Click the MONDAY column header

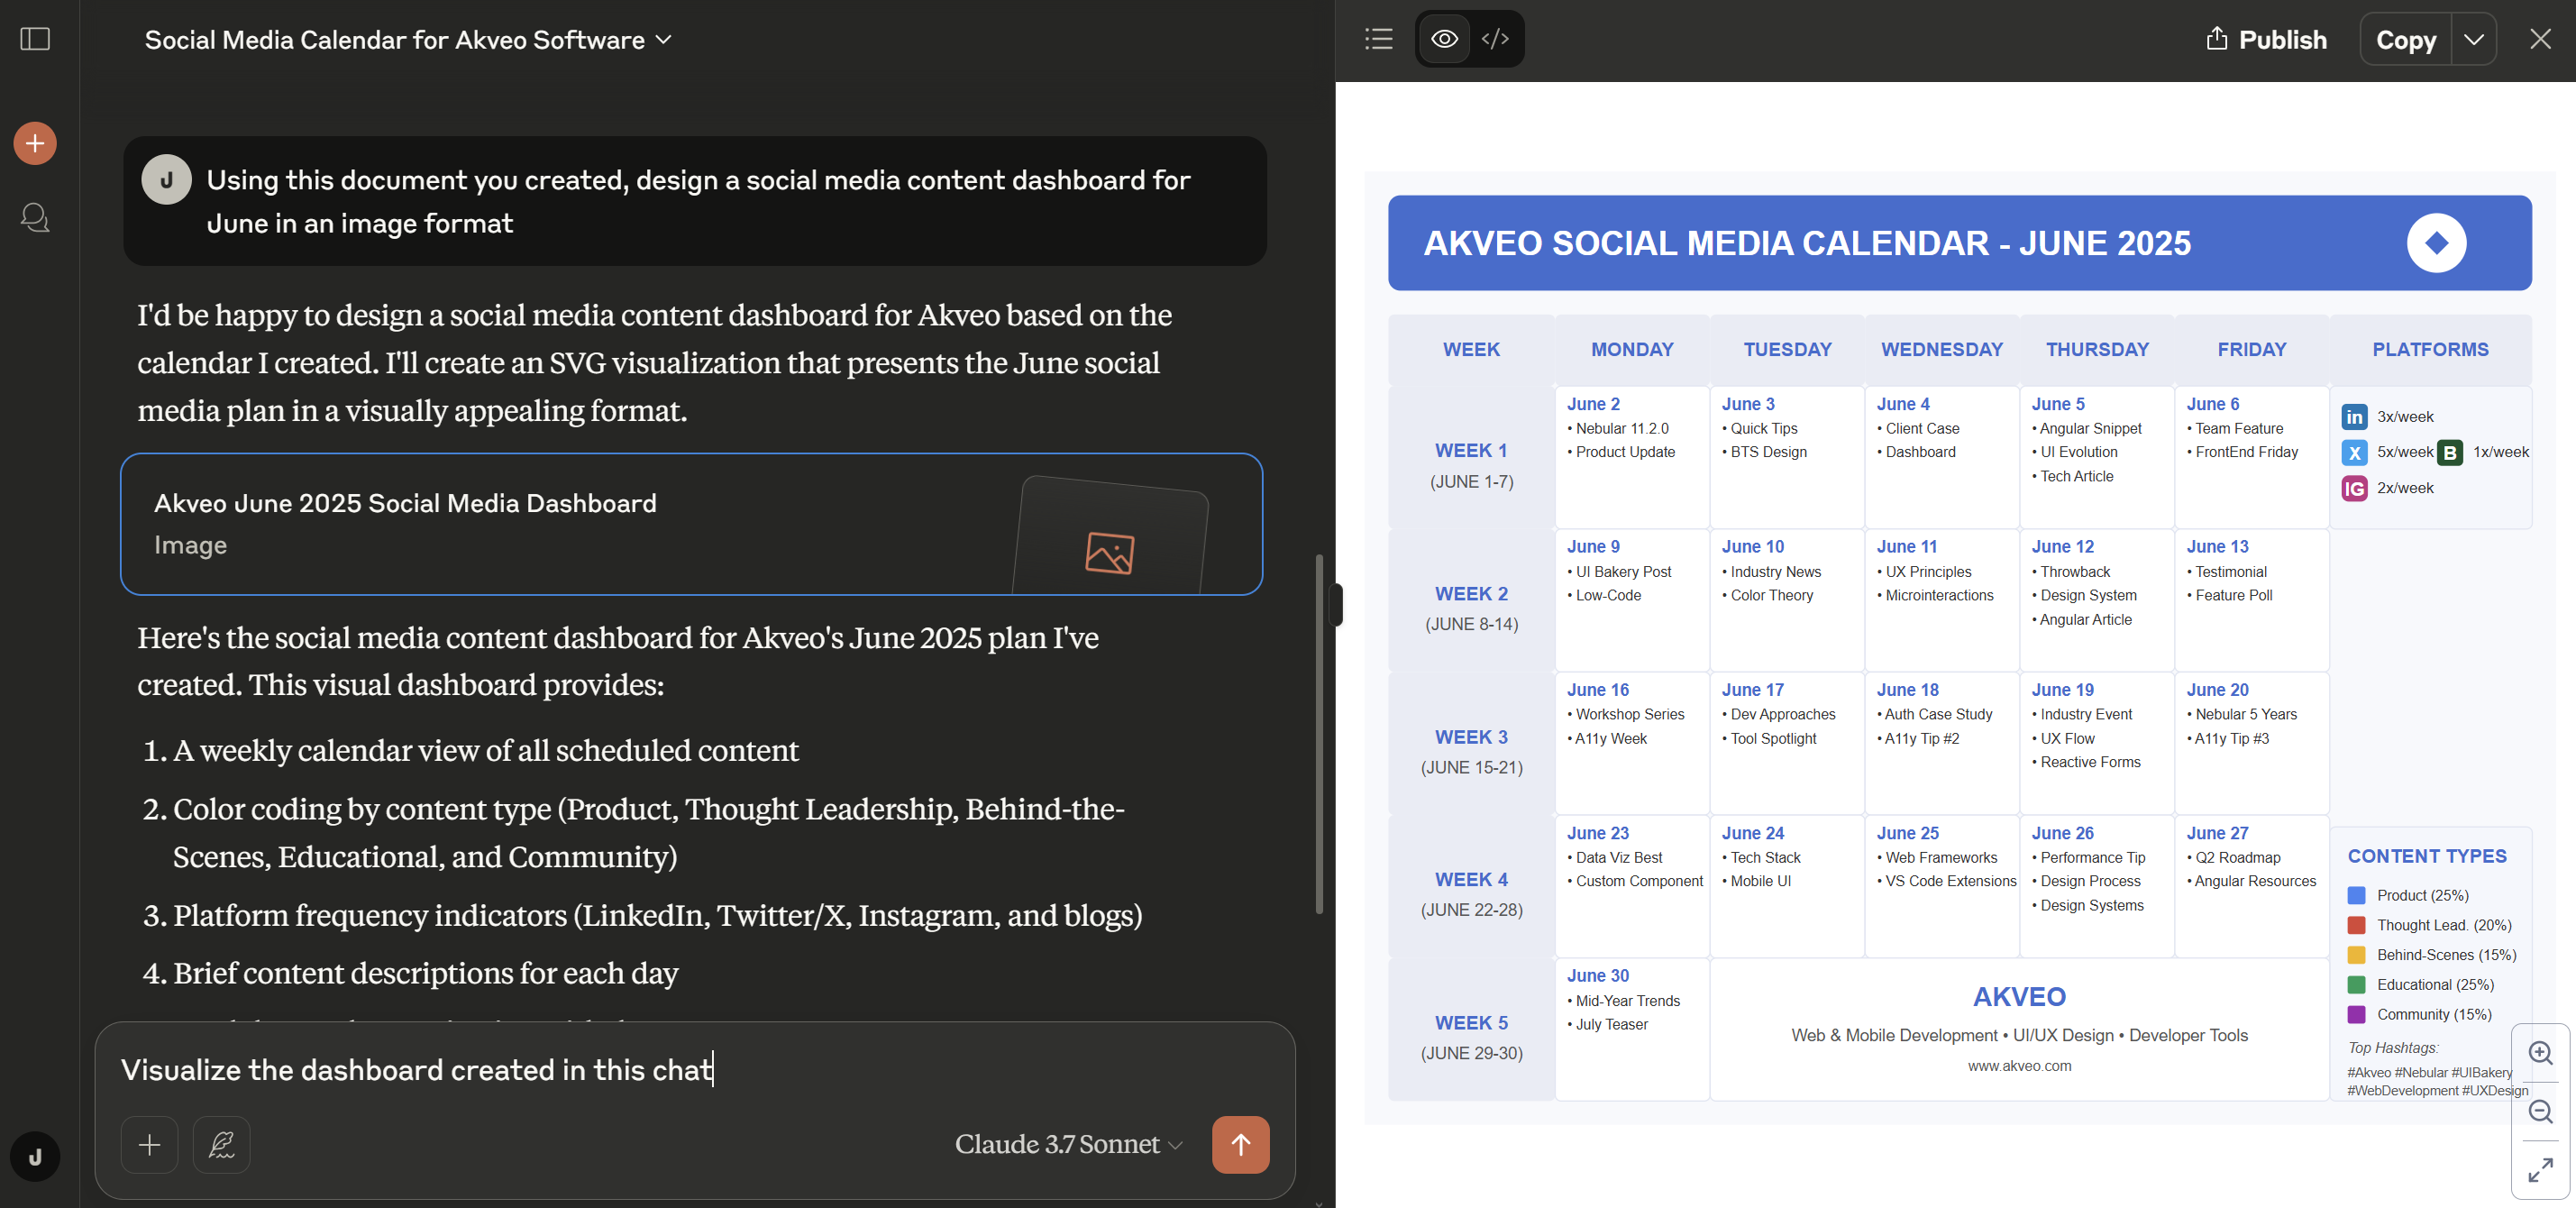[1632, 349]
